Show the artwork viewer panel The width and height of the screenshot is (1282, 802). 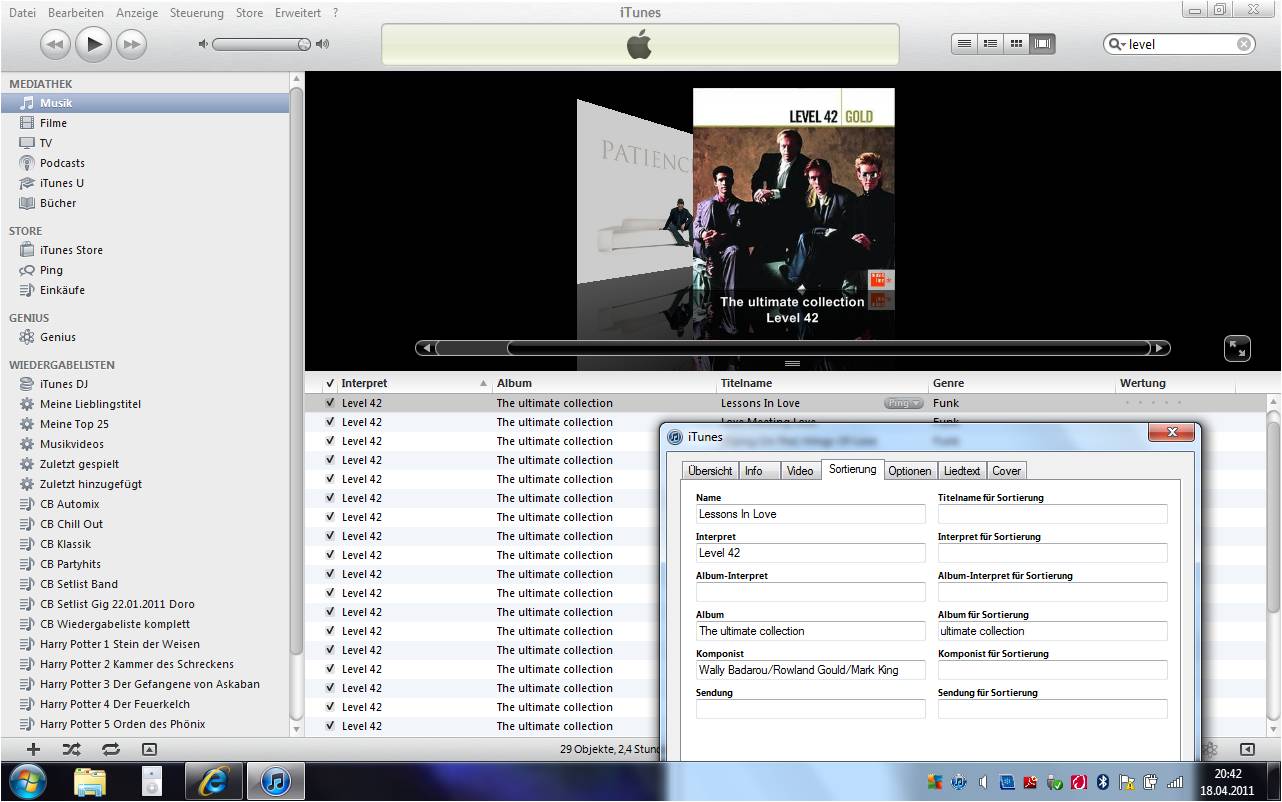tap(149, 749)
